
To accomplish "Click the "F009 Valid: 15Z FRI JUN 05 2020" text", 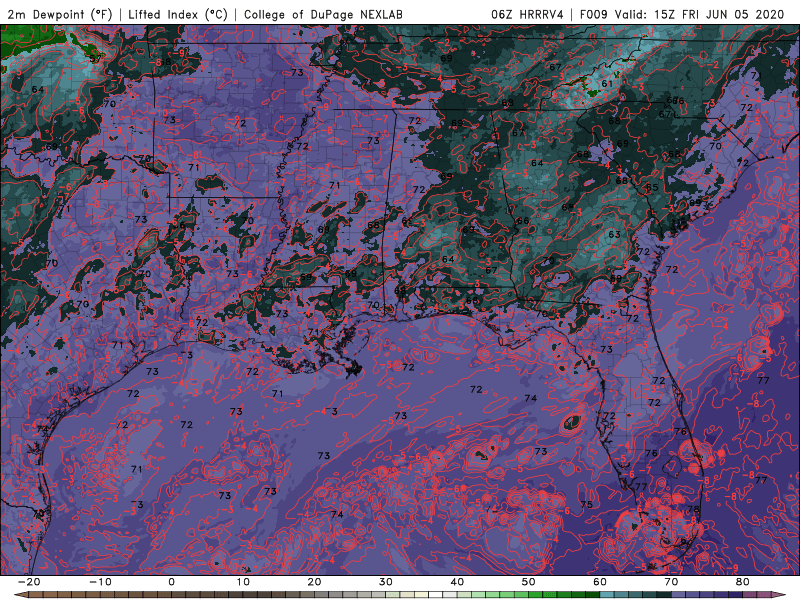I will click(x=682, y=14).
